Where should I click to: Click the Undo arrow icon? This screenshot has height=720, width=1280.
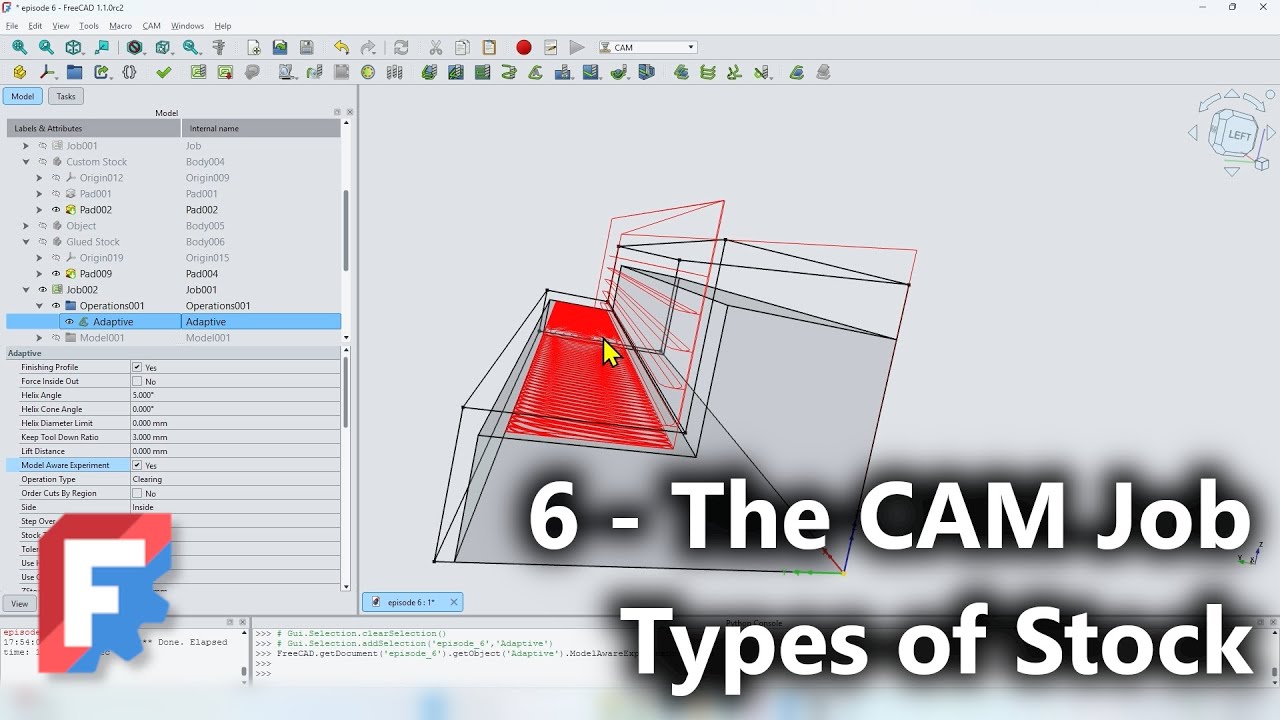pyautogui.click(x=342, y=47)
